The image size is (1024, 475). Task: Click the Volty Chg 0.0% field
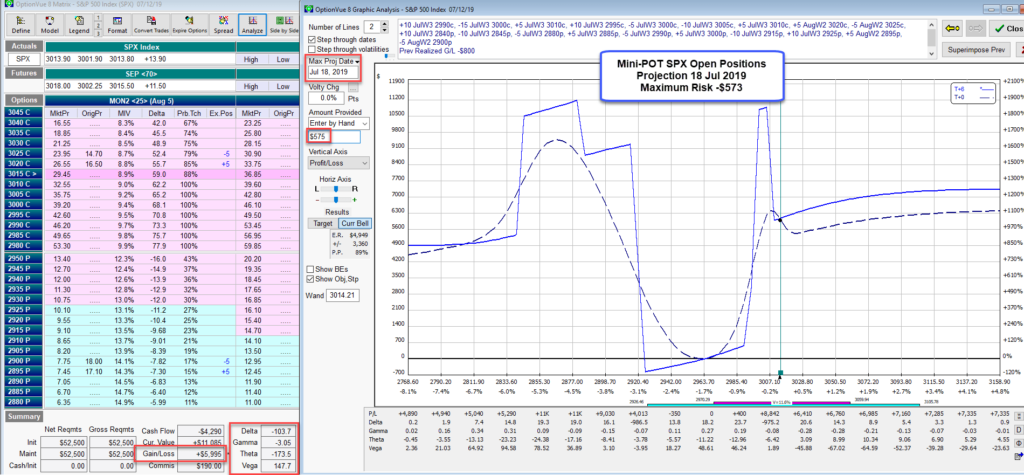(327, 97)
